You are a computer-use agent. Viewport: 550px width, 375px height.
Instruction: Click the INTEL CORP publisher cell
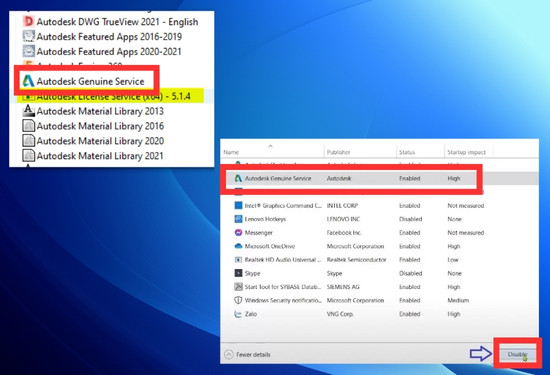(x=342, y=206)
